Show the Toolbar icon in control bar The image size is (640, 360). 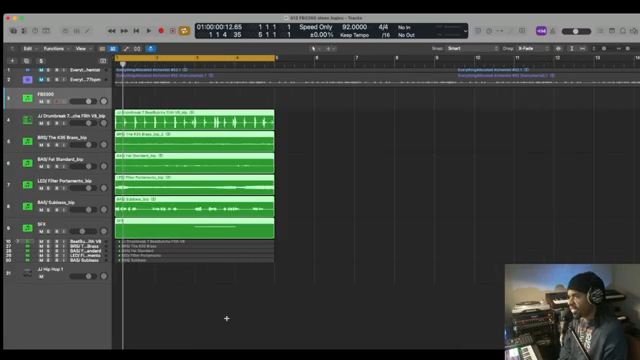click(x=46, y=31)
